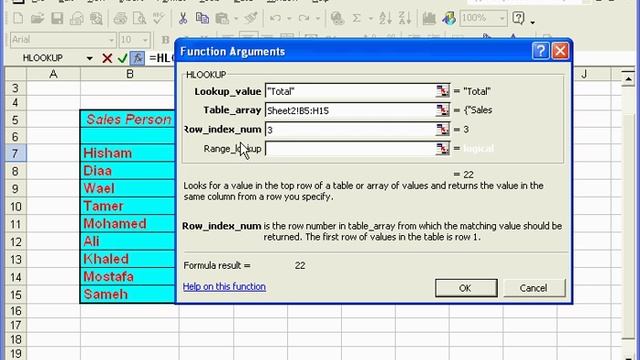
Task: Click the AutoSum sigma icon
Action: click(x=357, y=18)
